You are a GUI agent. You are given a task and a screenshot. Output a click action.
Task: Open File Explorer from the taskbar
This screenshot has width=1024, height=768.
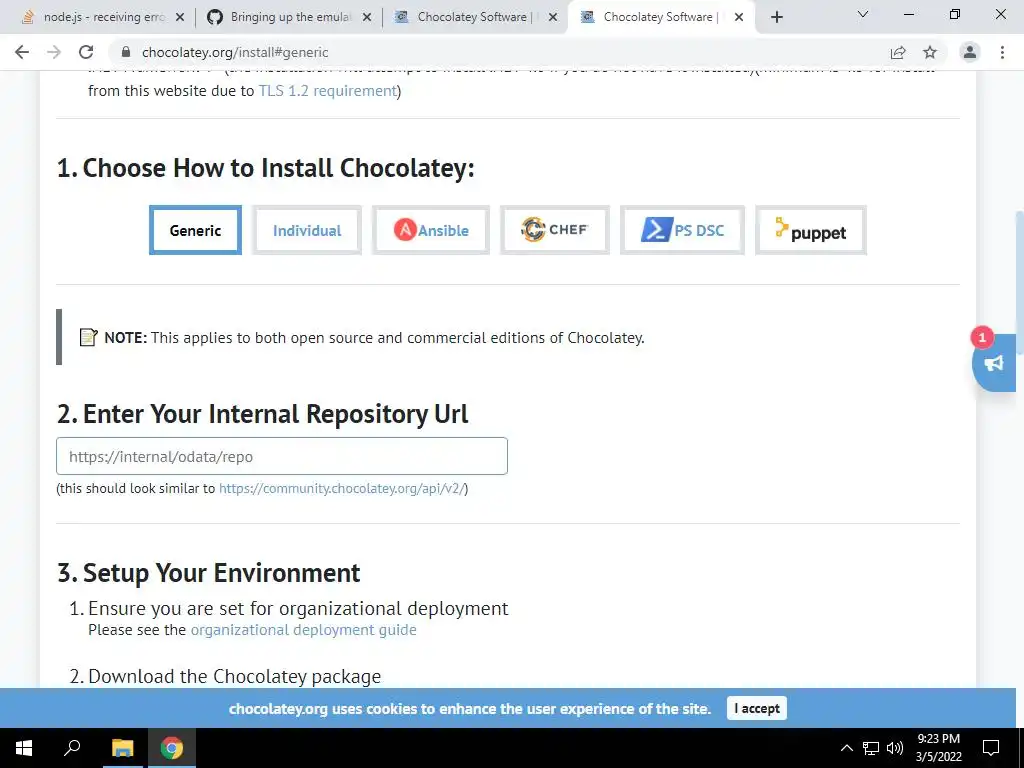122,748
